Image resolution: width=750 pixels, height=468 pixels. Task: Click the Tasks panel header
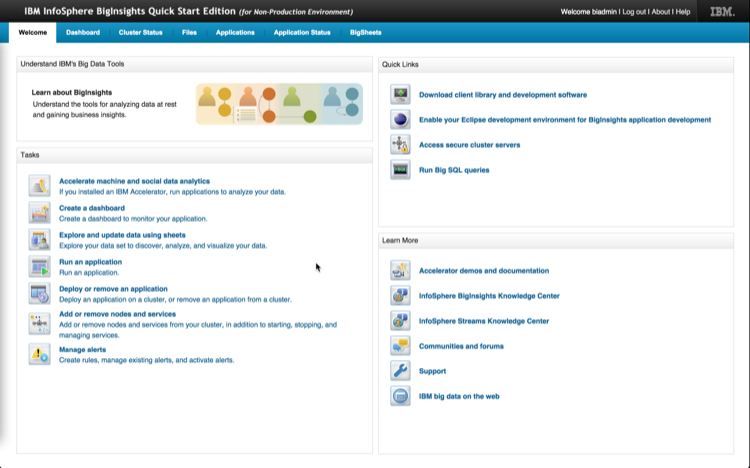tap(195, 155)
